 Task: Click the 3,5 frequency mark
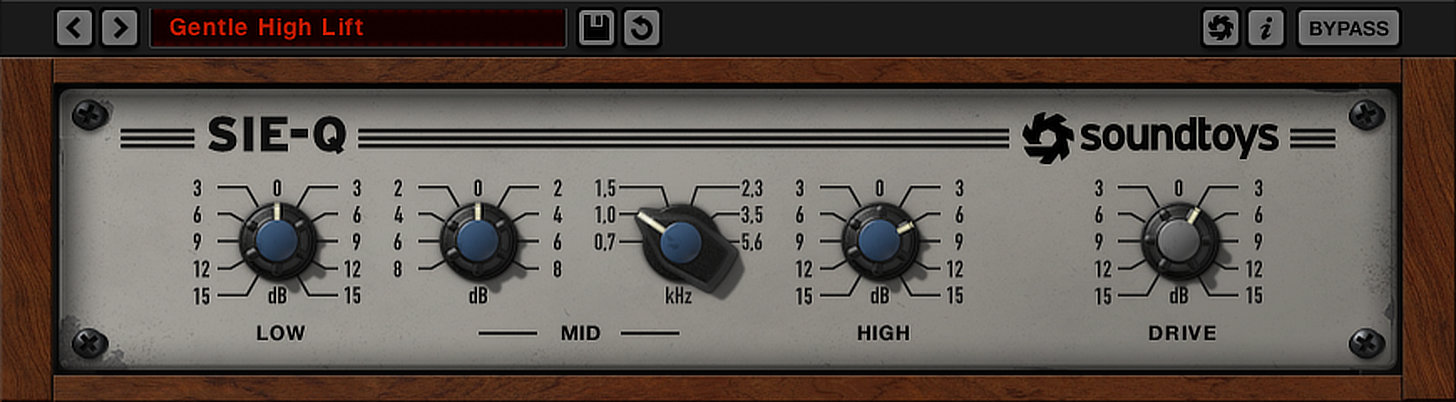(752, 214)
